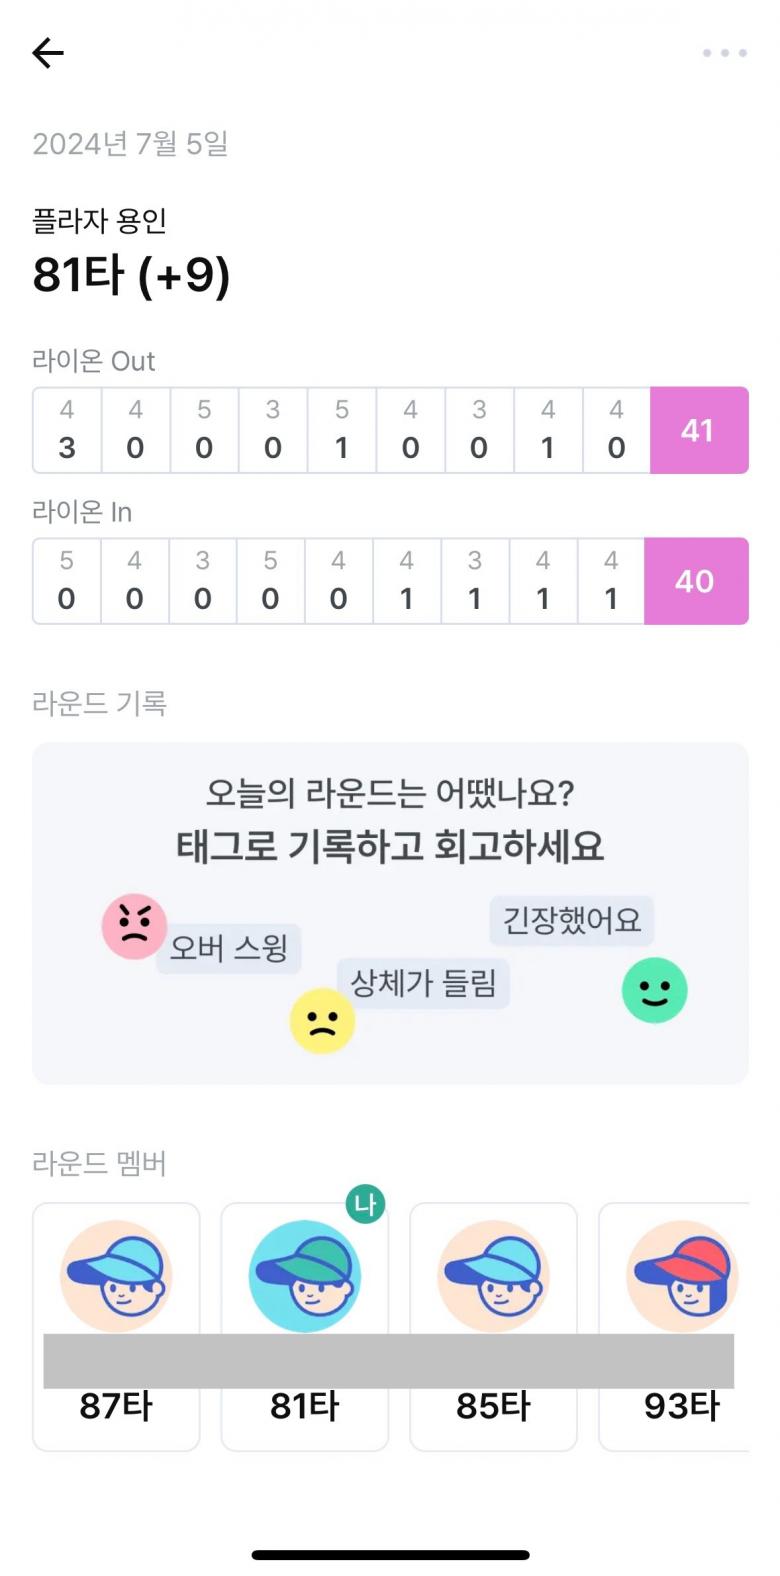Open the three-dot more options menu

pyautogui.click(x=724, y=53)
